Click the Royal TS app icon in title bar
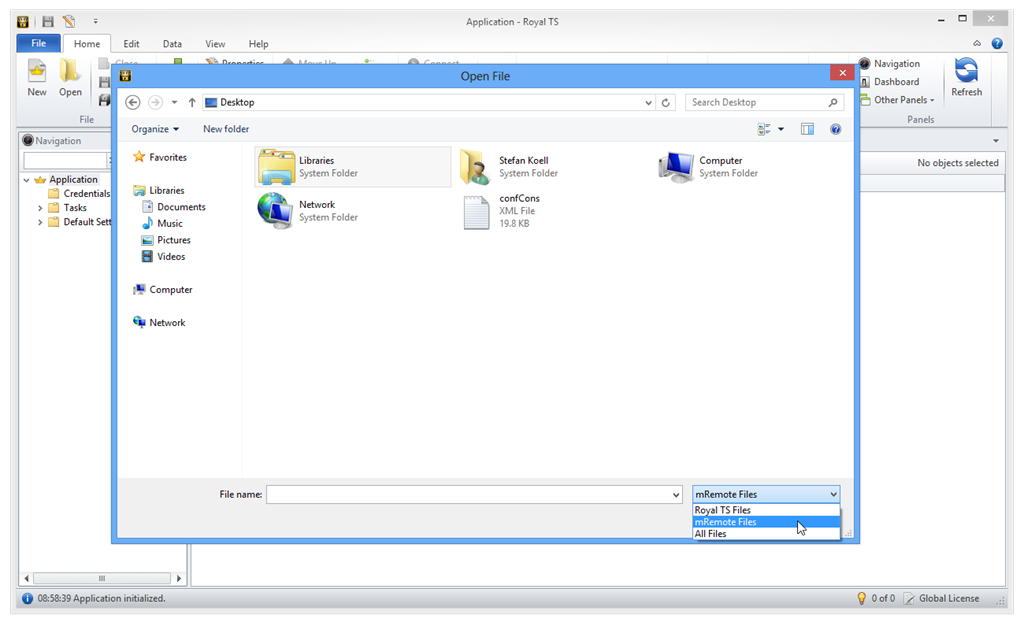 [x=23, y=22]
